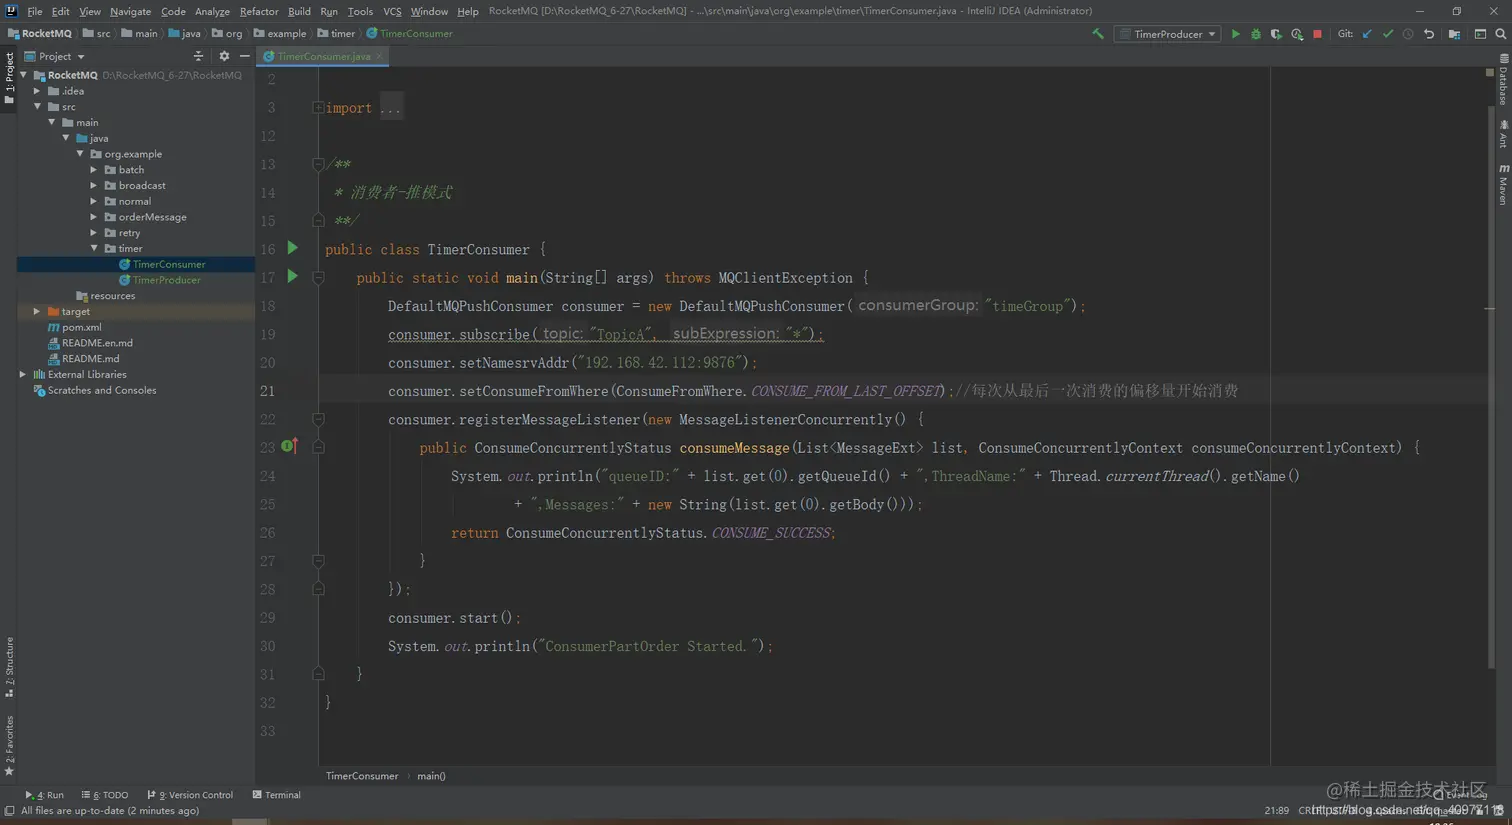Image resolution: width=1512 pixels, height=825 pixels.
Task: Run with coverage icon
Action: (1276, 34)
